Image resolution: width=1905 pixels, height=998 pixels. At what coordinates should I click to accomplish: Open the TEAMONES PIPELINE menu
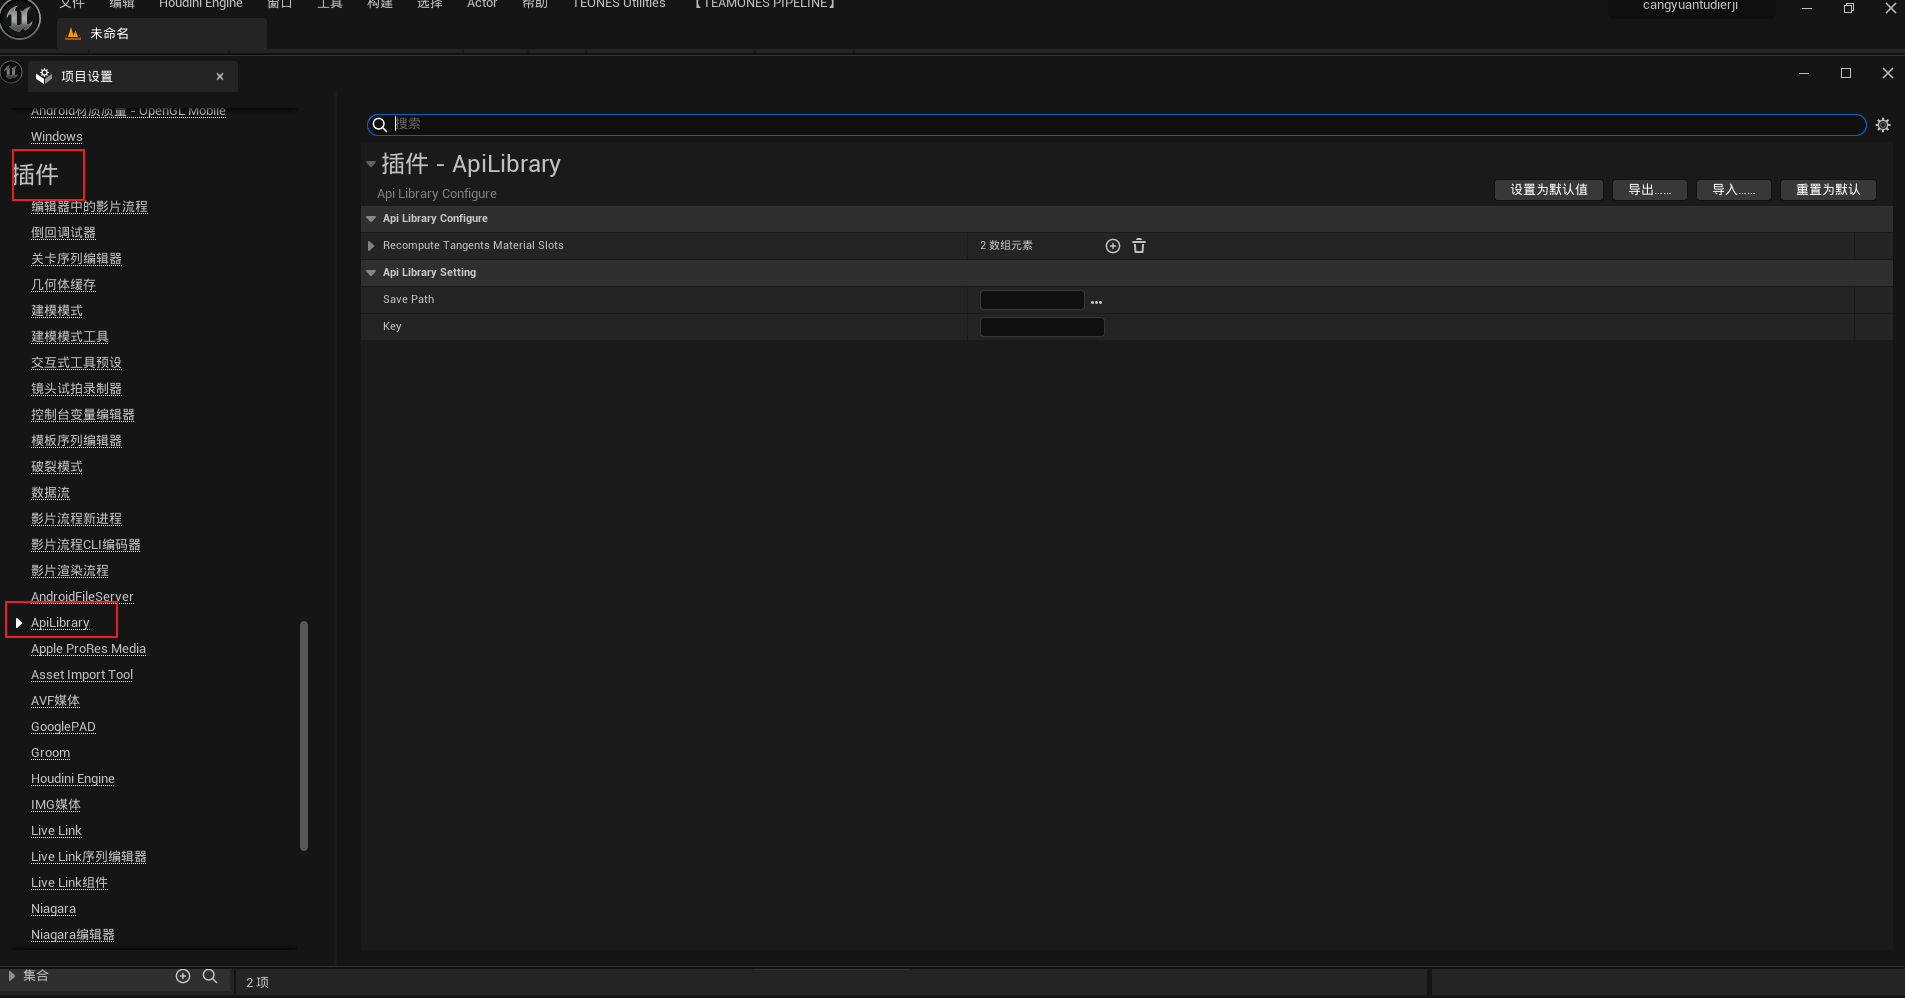[x=765, y=5]
